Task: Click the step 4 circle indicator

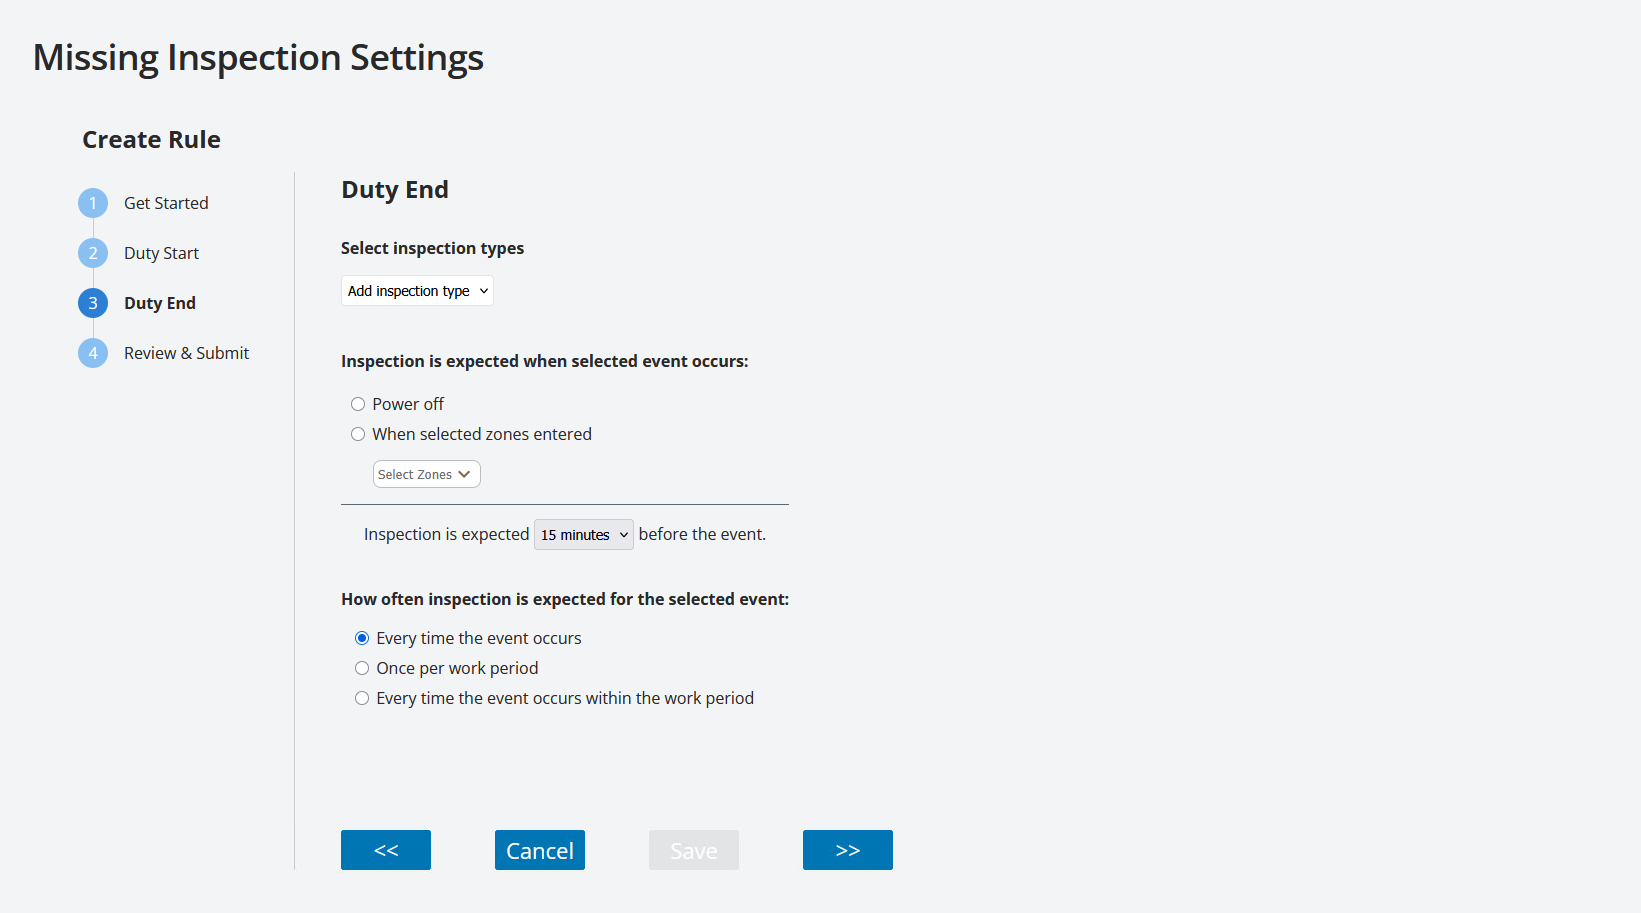Action: 92,352
